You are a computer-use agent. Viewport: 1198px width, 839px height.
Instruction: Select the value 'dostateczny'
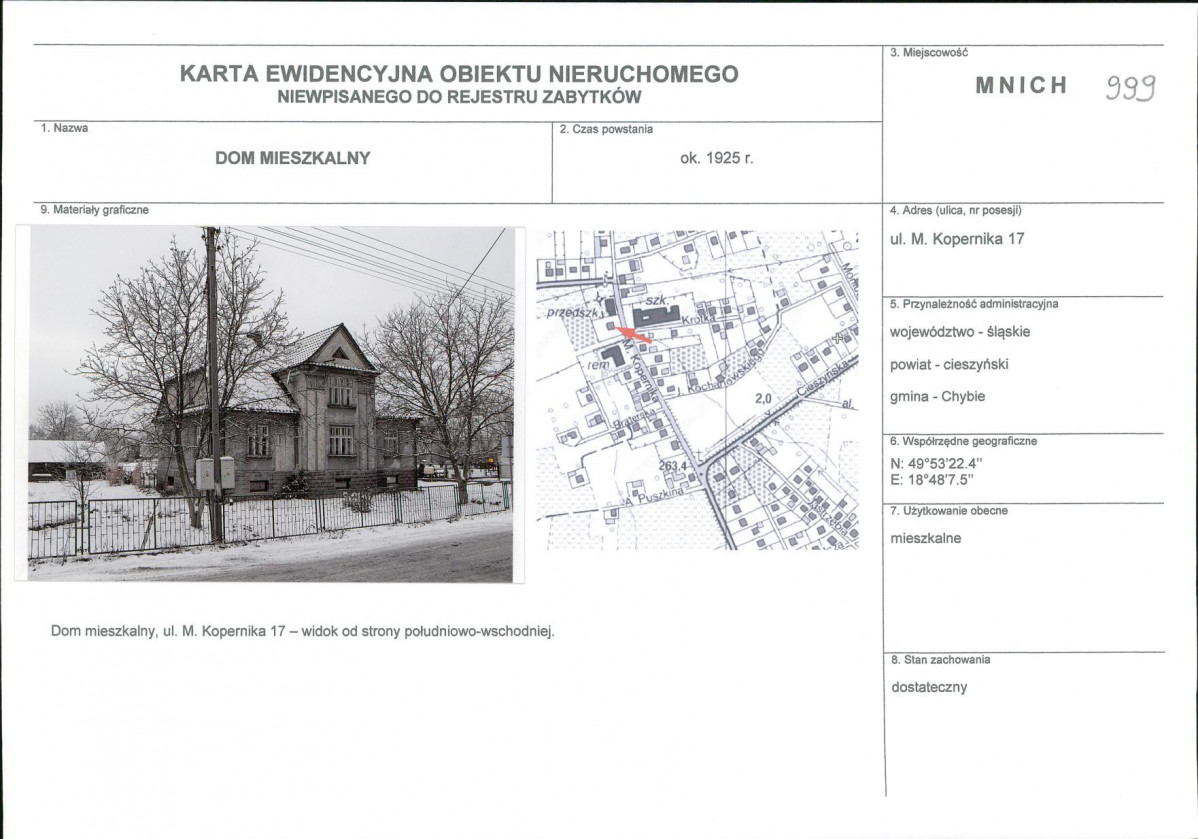930,687
